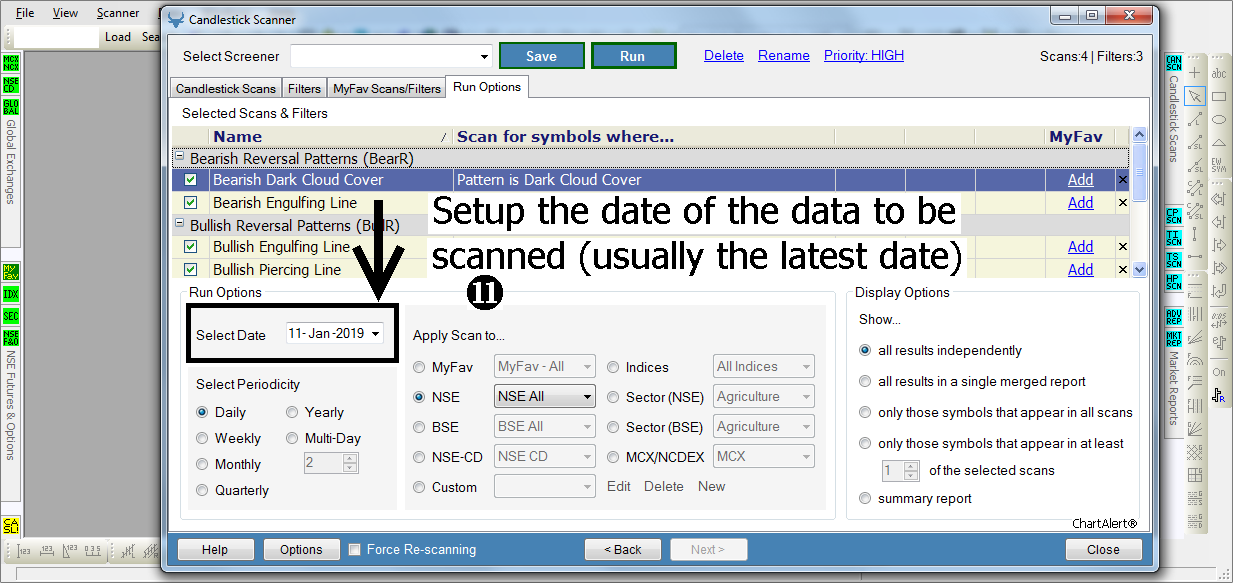Enable the Force Re-scanning checkbox
The width and height of the screenshot is (1233, 583).
coord(354,549)
